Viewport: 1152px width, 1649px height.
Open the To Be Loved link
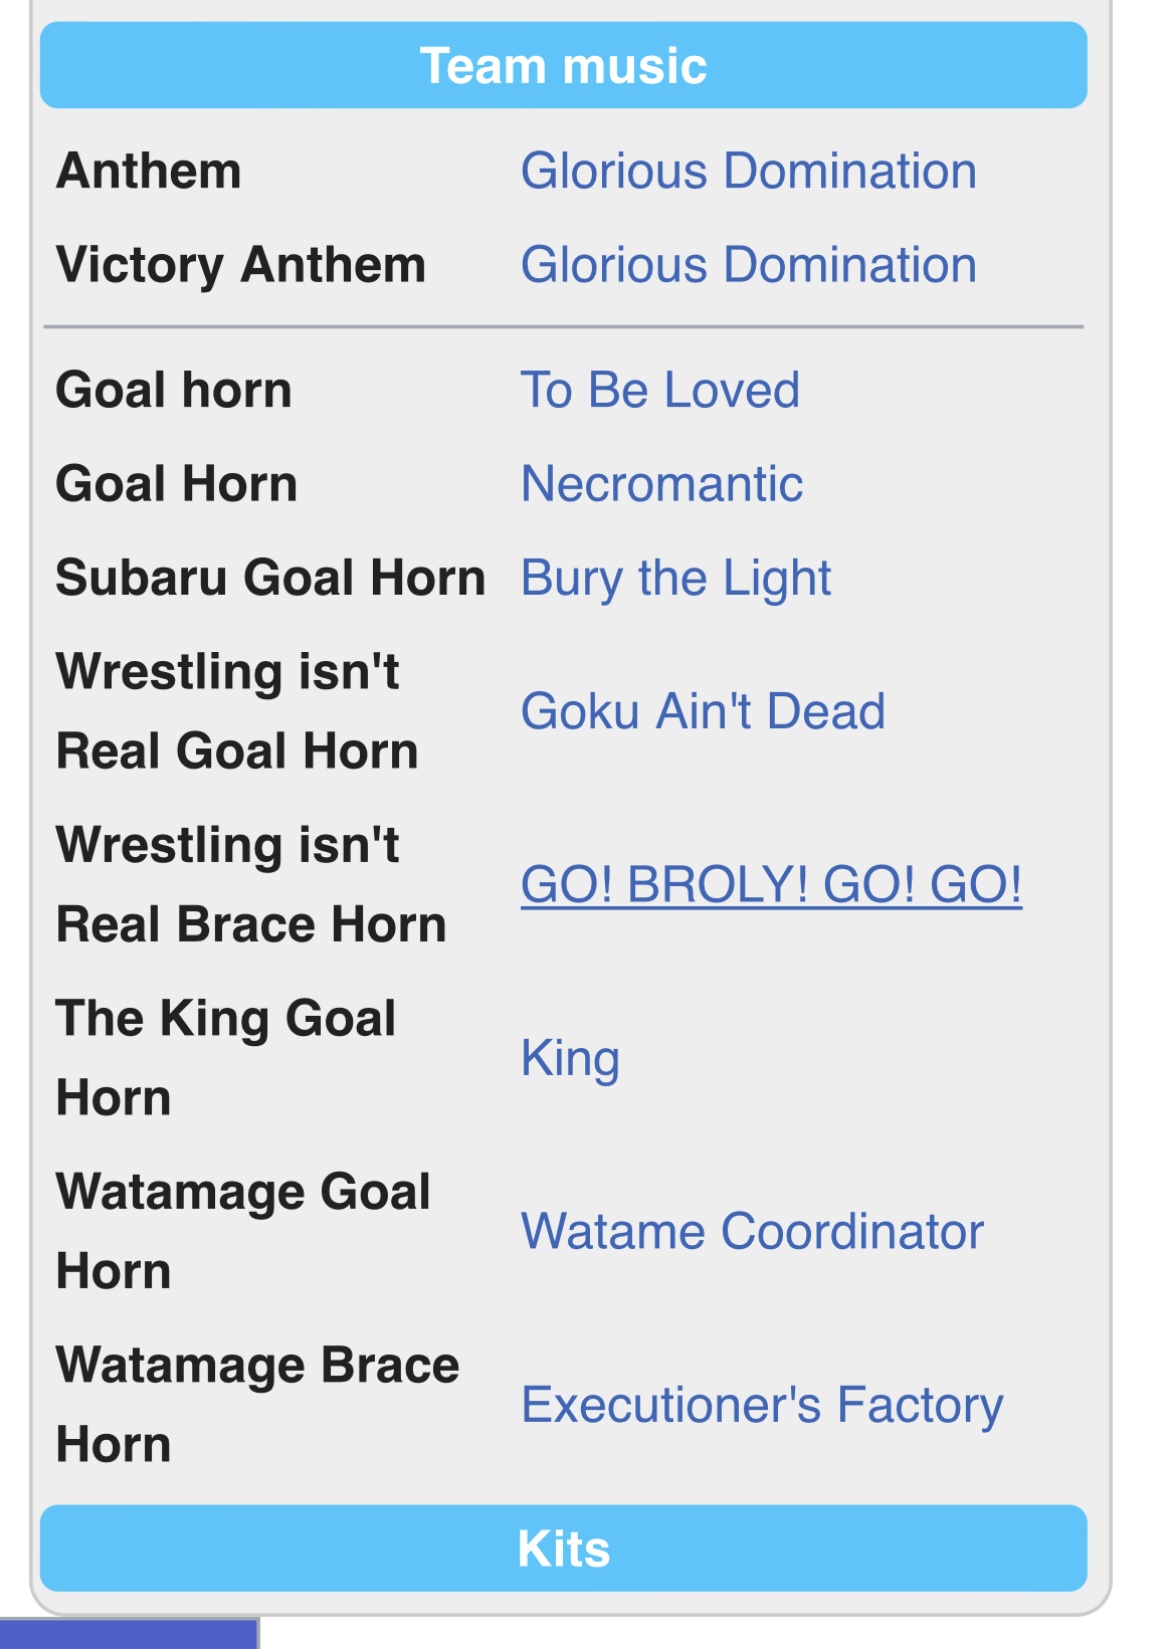click(660, 390)
